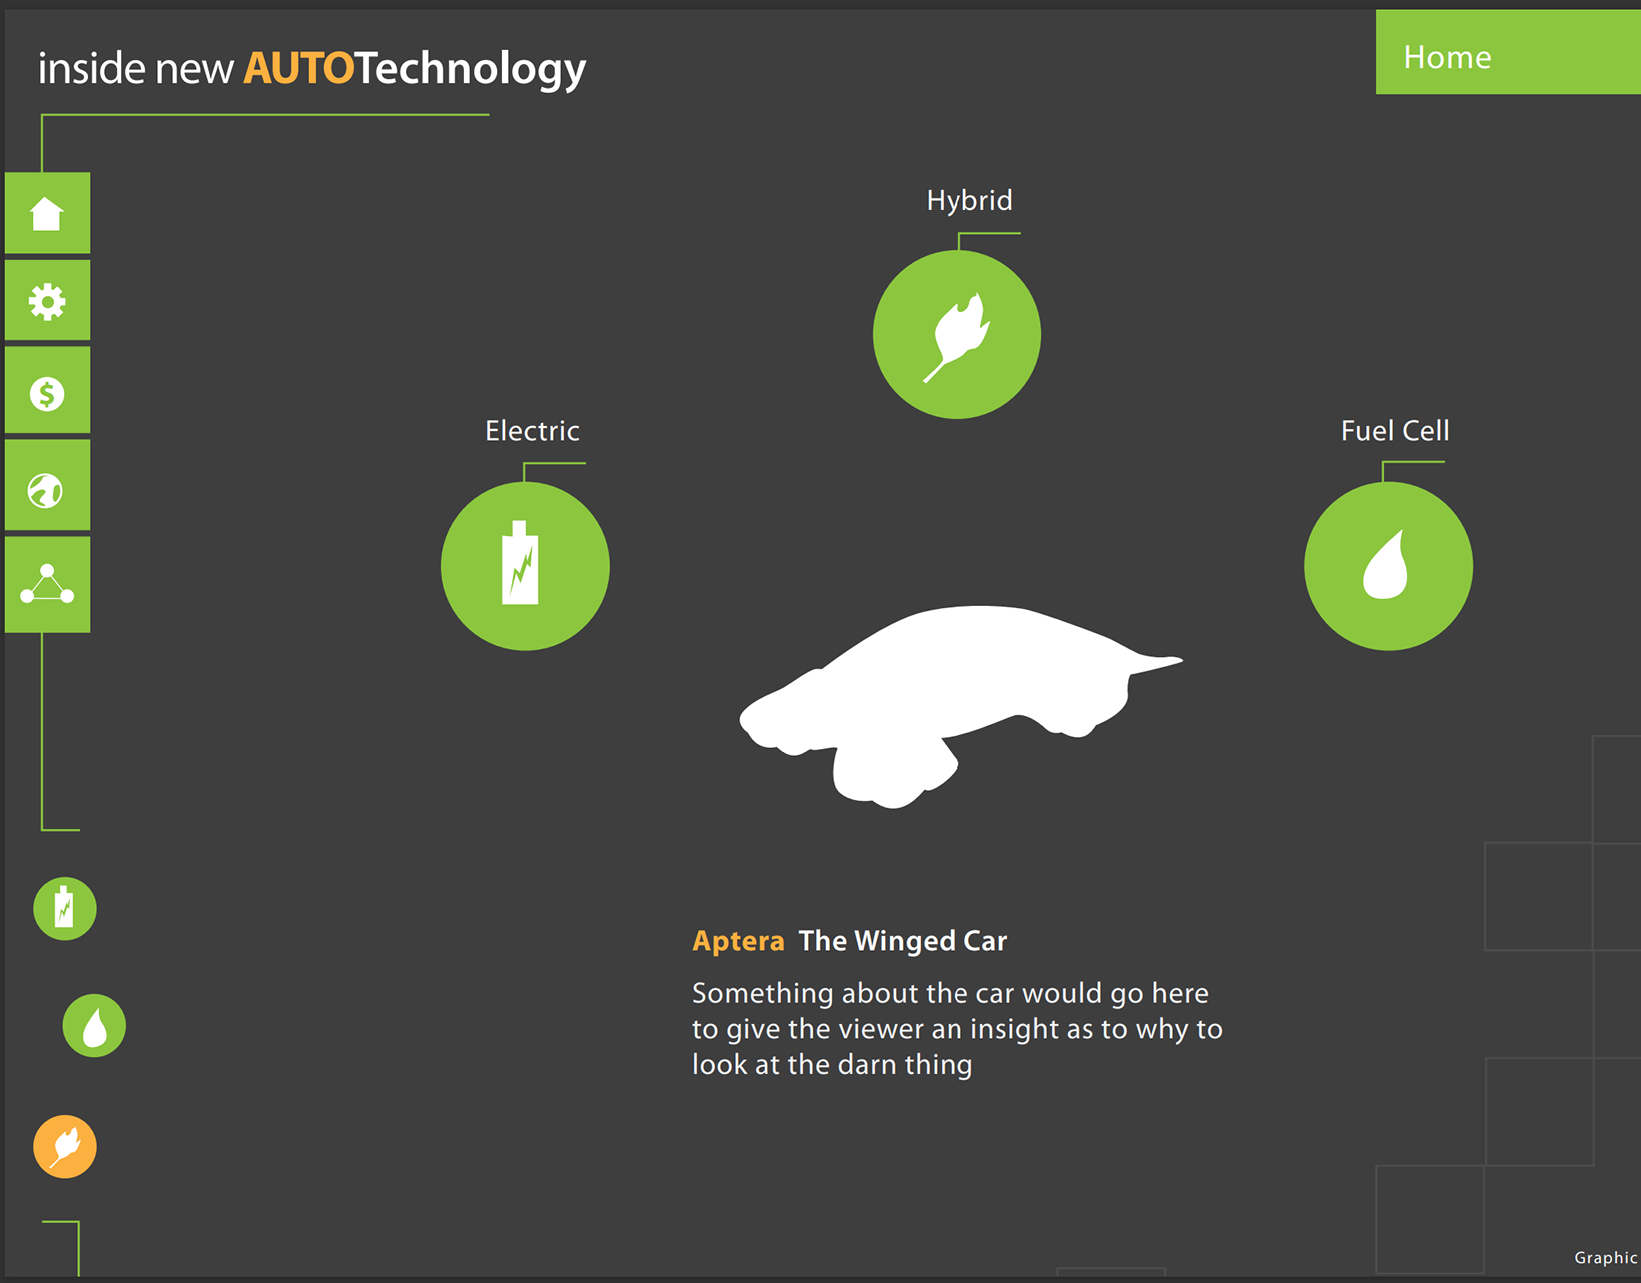This screenshot has height=1283, width=1641.
Task: Select the dollar sign cost icon
Action: click(47, 391)
